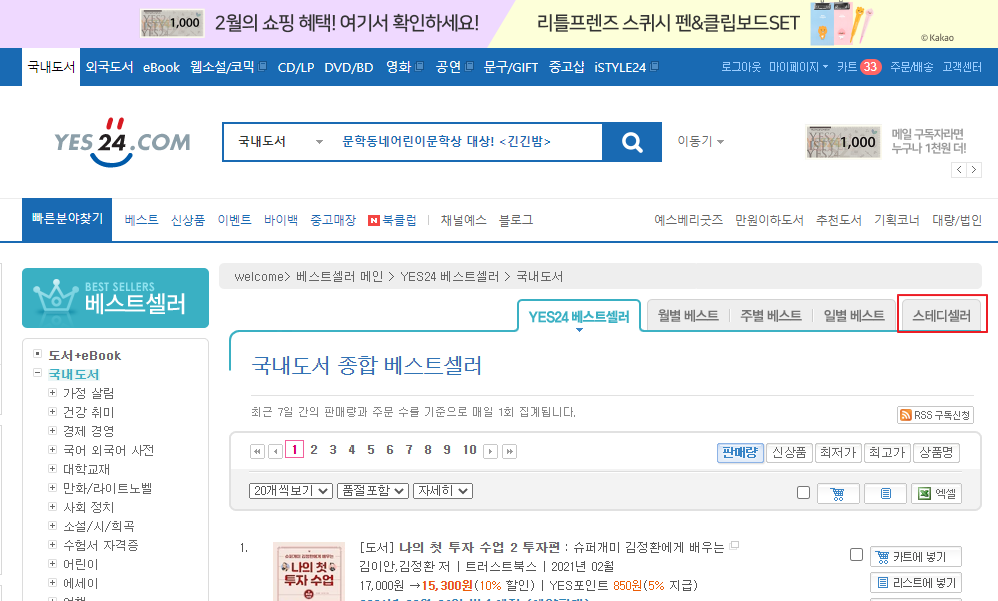Expand the 경제 경영 category
998x601 pixels.
click(x=52, y=431)
